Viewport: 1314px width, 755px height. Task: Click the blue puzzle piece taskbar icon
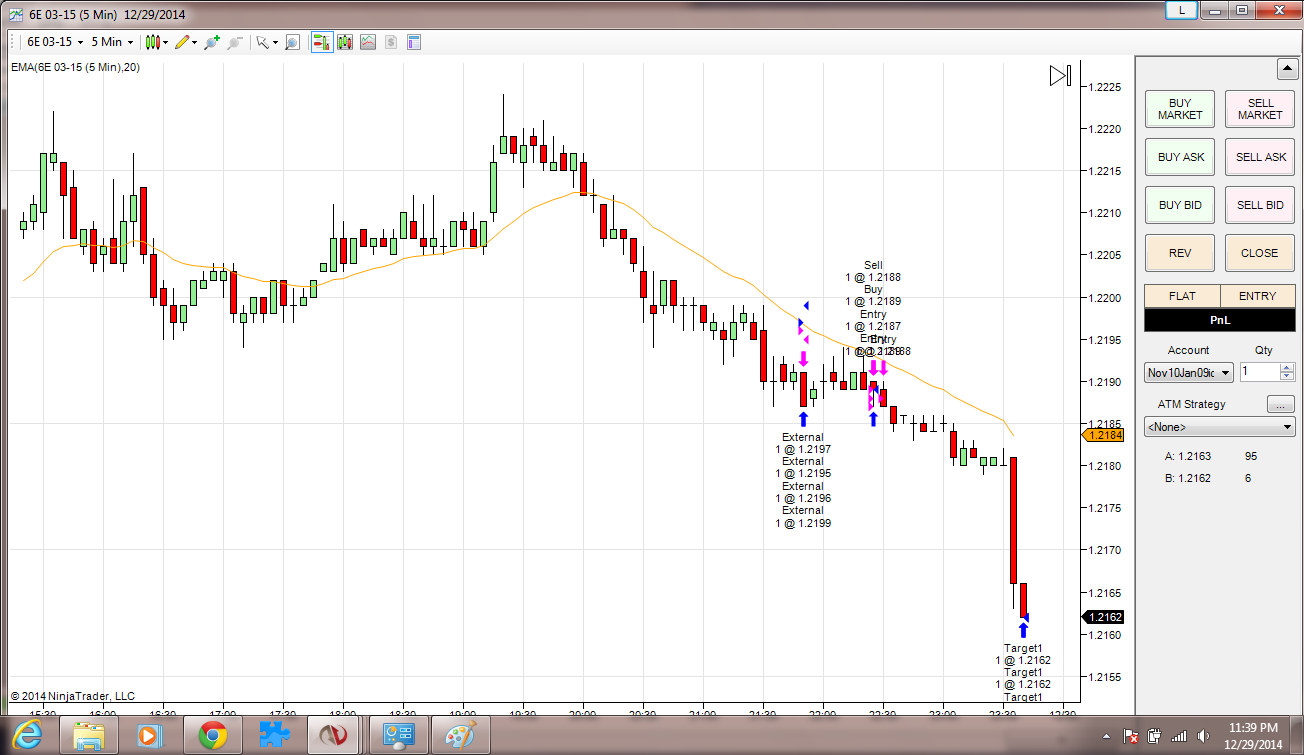pyautogui.click(x=274, y=736)
